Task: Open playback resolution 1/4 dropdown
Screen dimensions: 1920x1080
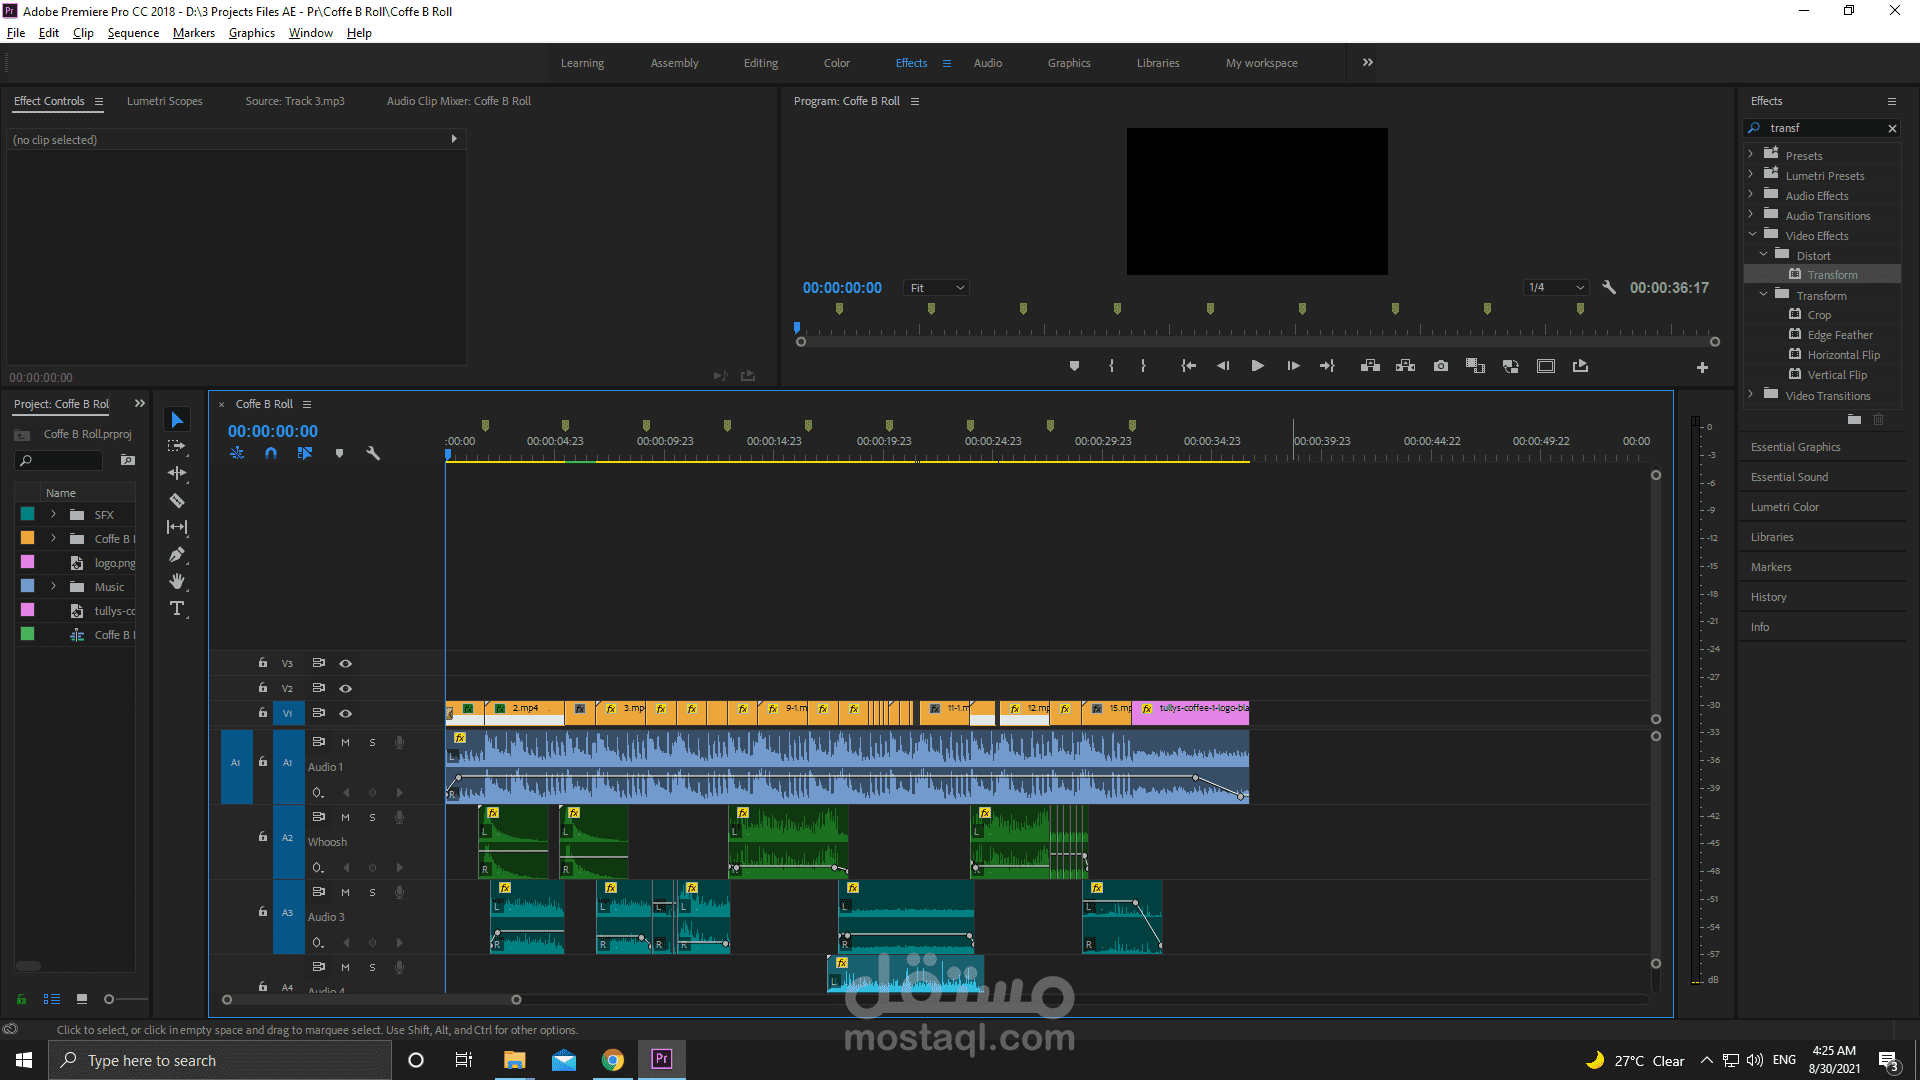Action: (1556, 288)
